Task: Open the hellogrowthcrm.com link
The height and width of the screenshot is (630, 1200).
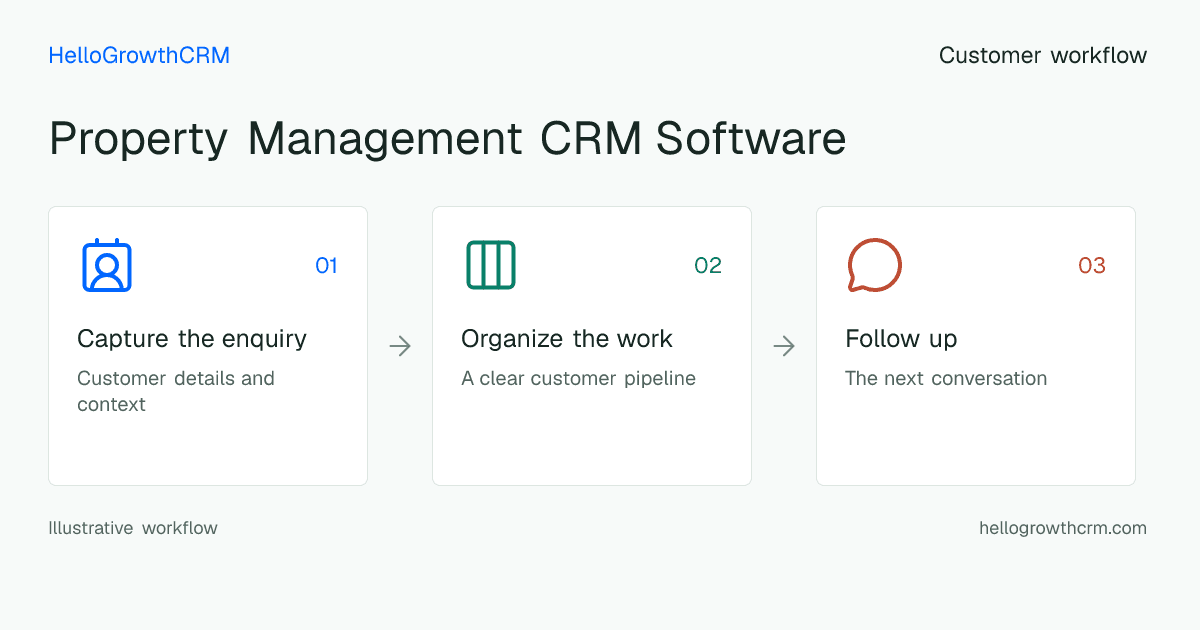Action: 1063,528
